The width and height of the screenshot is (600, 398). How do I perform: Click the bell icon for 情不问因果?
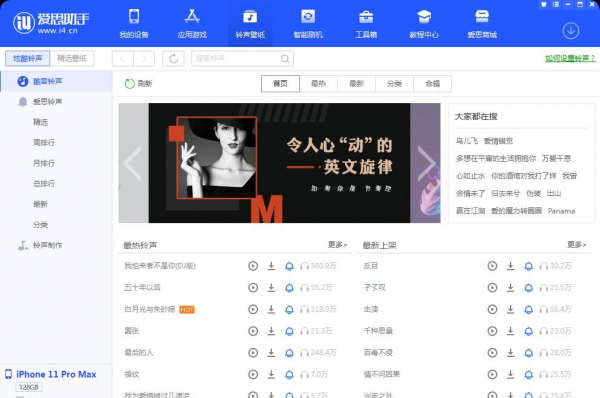click(528, 375)
